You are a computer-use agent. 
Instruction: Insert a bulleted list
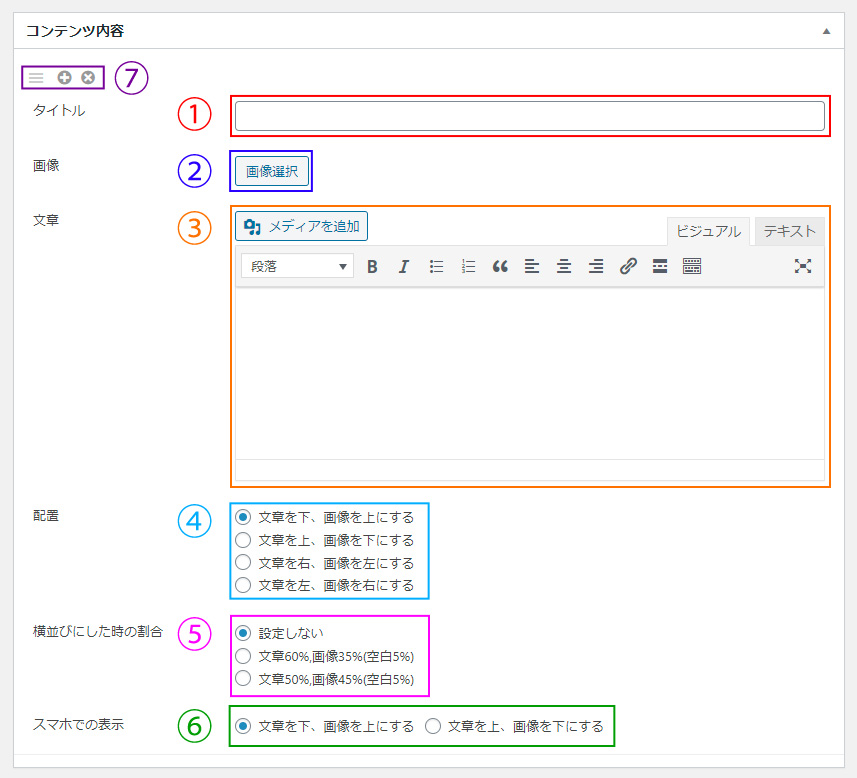pos(435,266)
